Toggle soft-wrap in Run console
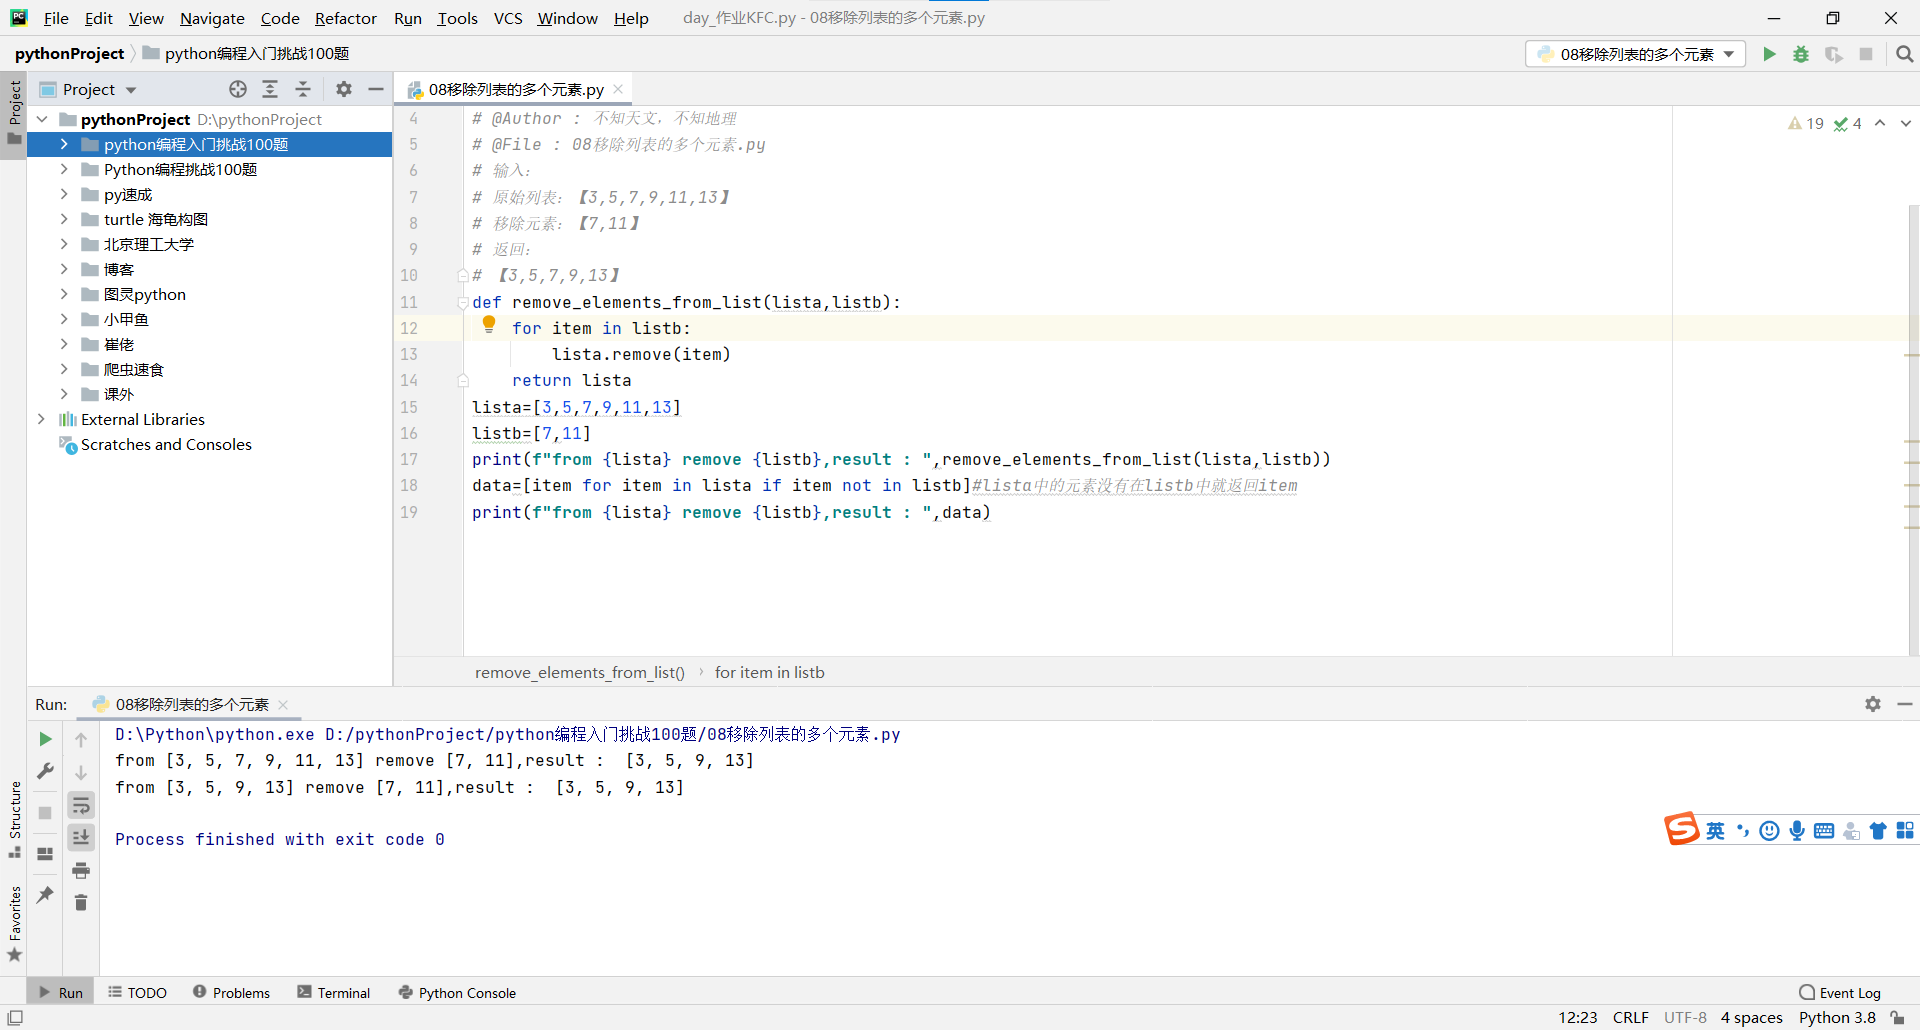The width and height of the screenshot is (1920, 1030). coord(81,805)
